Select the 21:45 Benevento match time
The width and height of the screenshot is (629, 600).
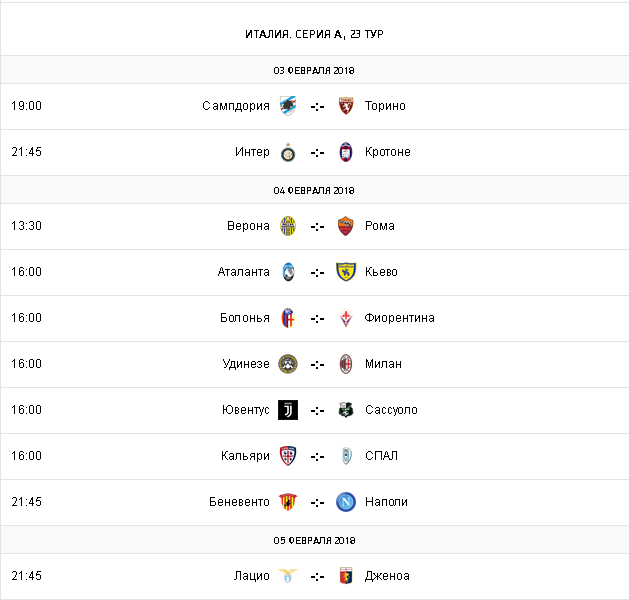point(26,502)
